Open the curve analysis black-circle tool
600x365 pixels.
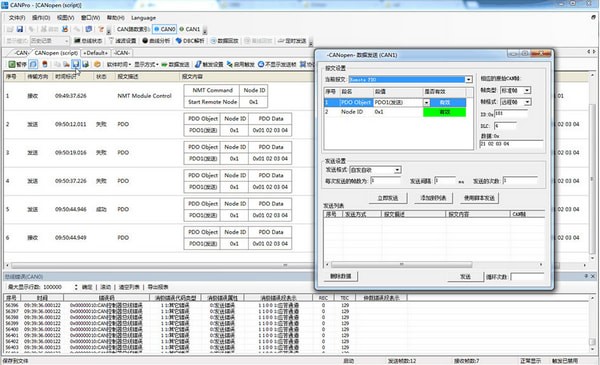[156, 41]
